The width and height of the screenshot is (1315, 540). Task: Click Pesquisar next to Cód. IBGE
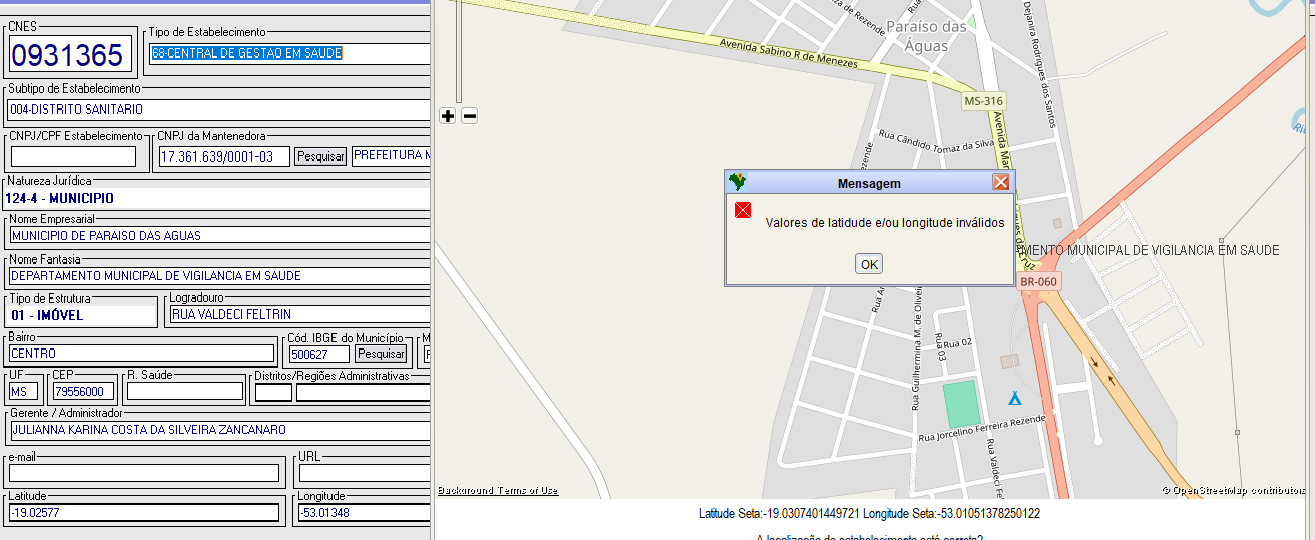[381, 354]
